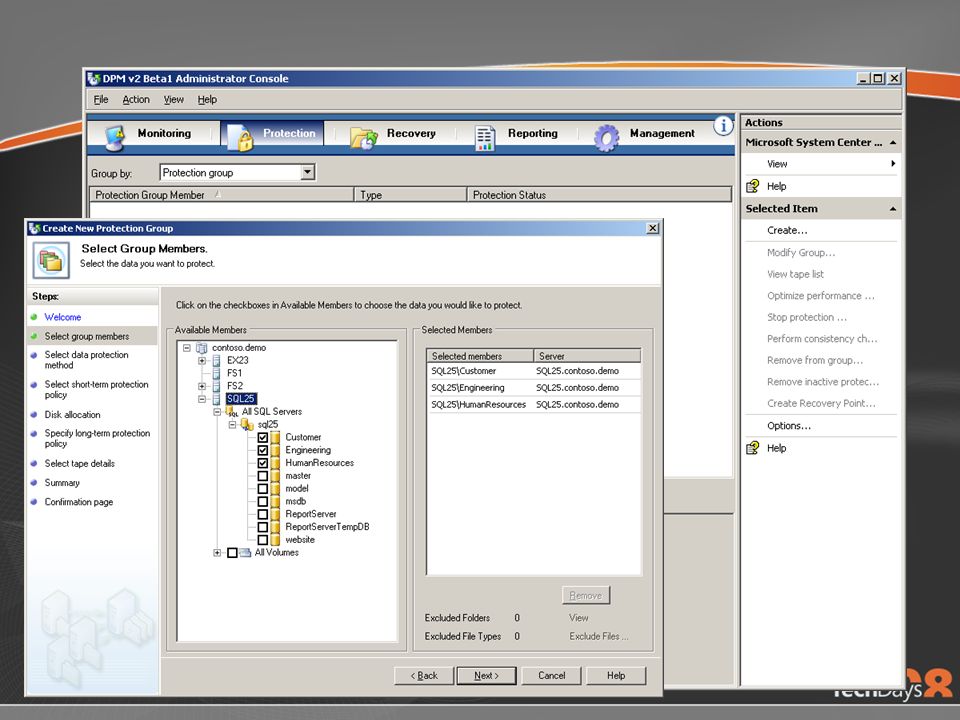Select the contoso.demo domain icon
This screenshot has width=960, height=720.
pyautogui.click(x=201, y=348)
